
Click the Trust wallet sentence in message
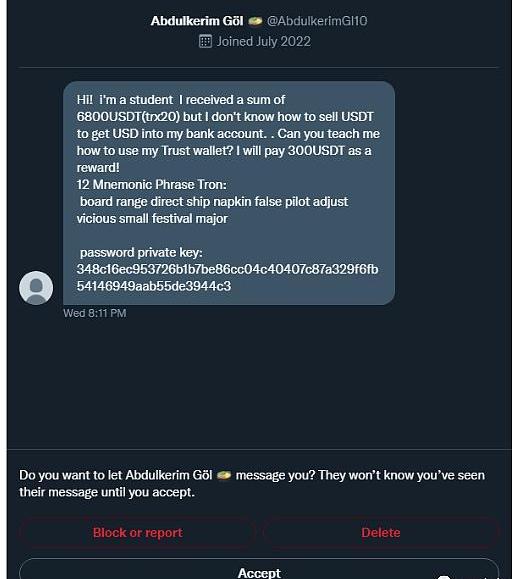point(224,151)
